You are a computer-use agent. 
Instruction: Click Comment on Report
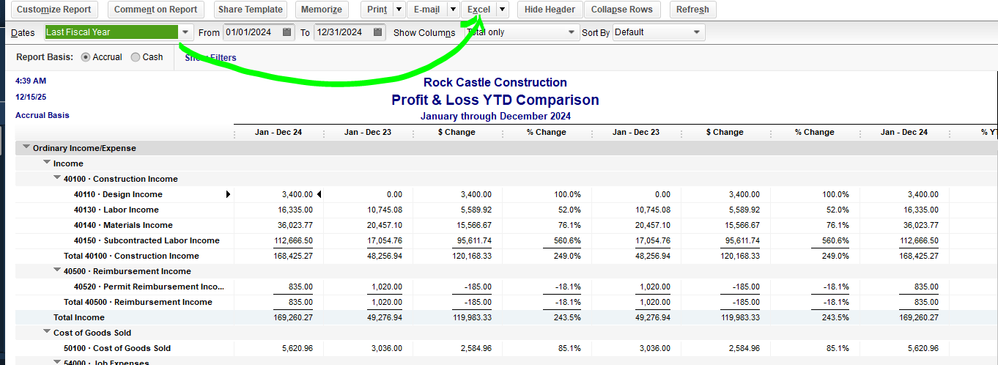point(156,10)
